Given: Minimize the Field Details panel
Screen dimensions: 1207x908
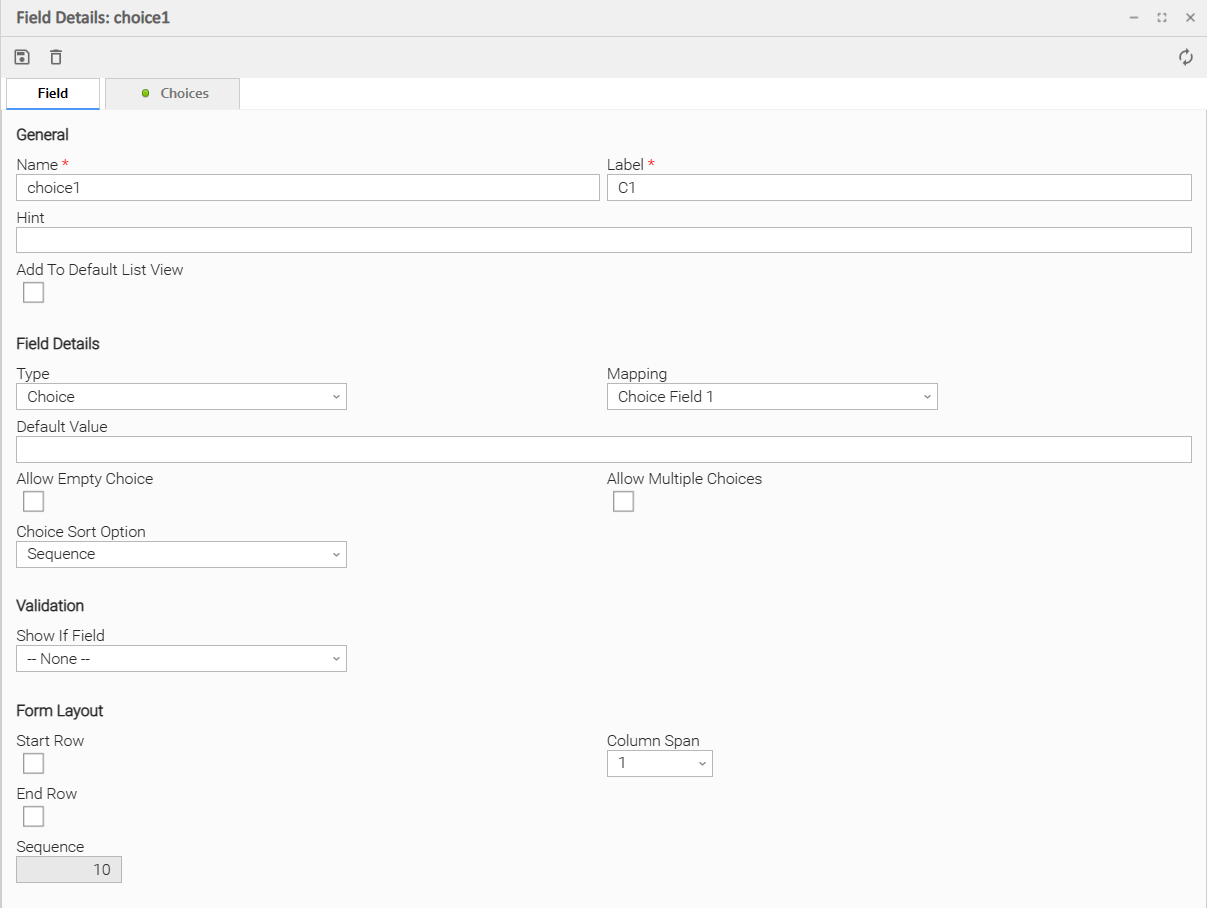Looking at the screenshot, I should click(x=1134, y=18).
